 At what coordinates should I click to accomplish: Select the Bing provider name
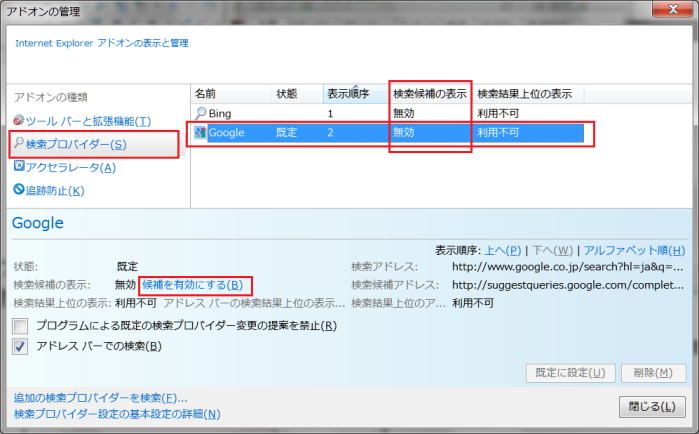[220, 114]
